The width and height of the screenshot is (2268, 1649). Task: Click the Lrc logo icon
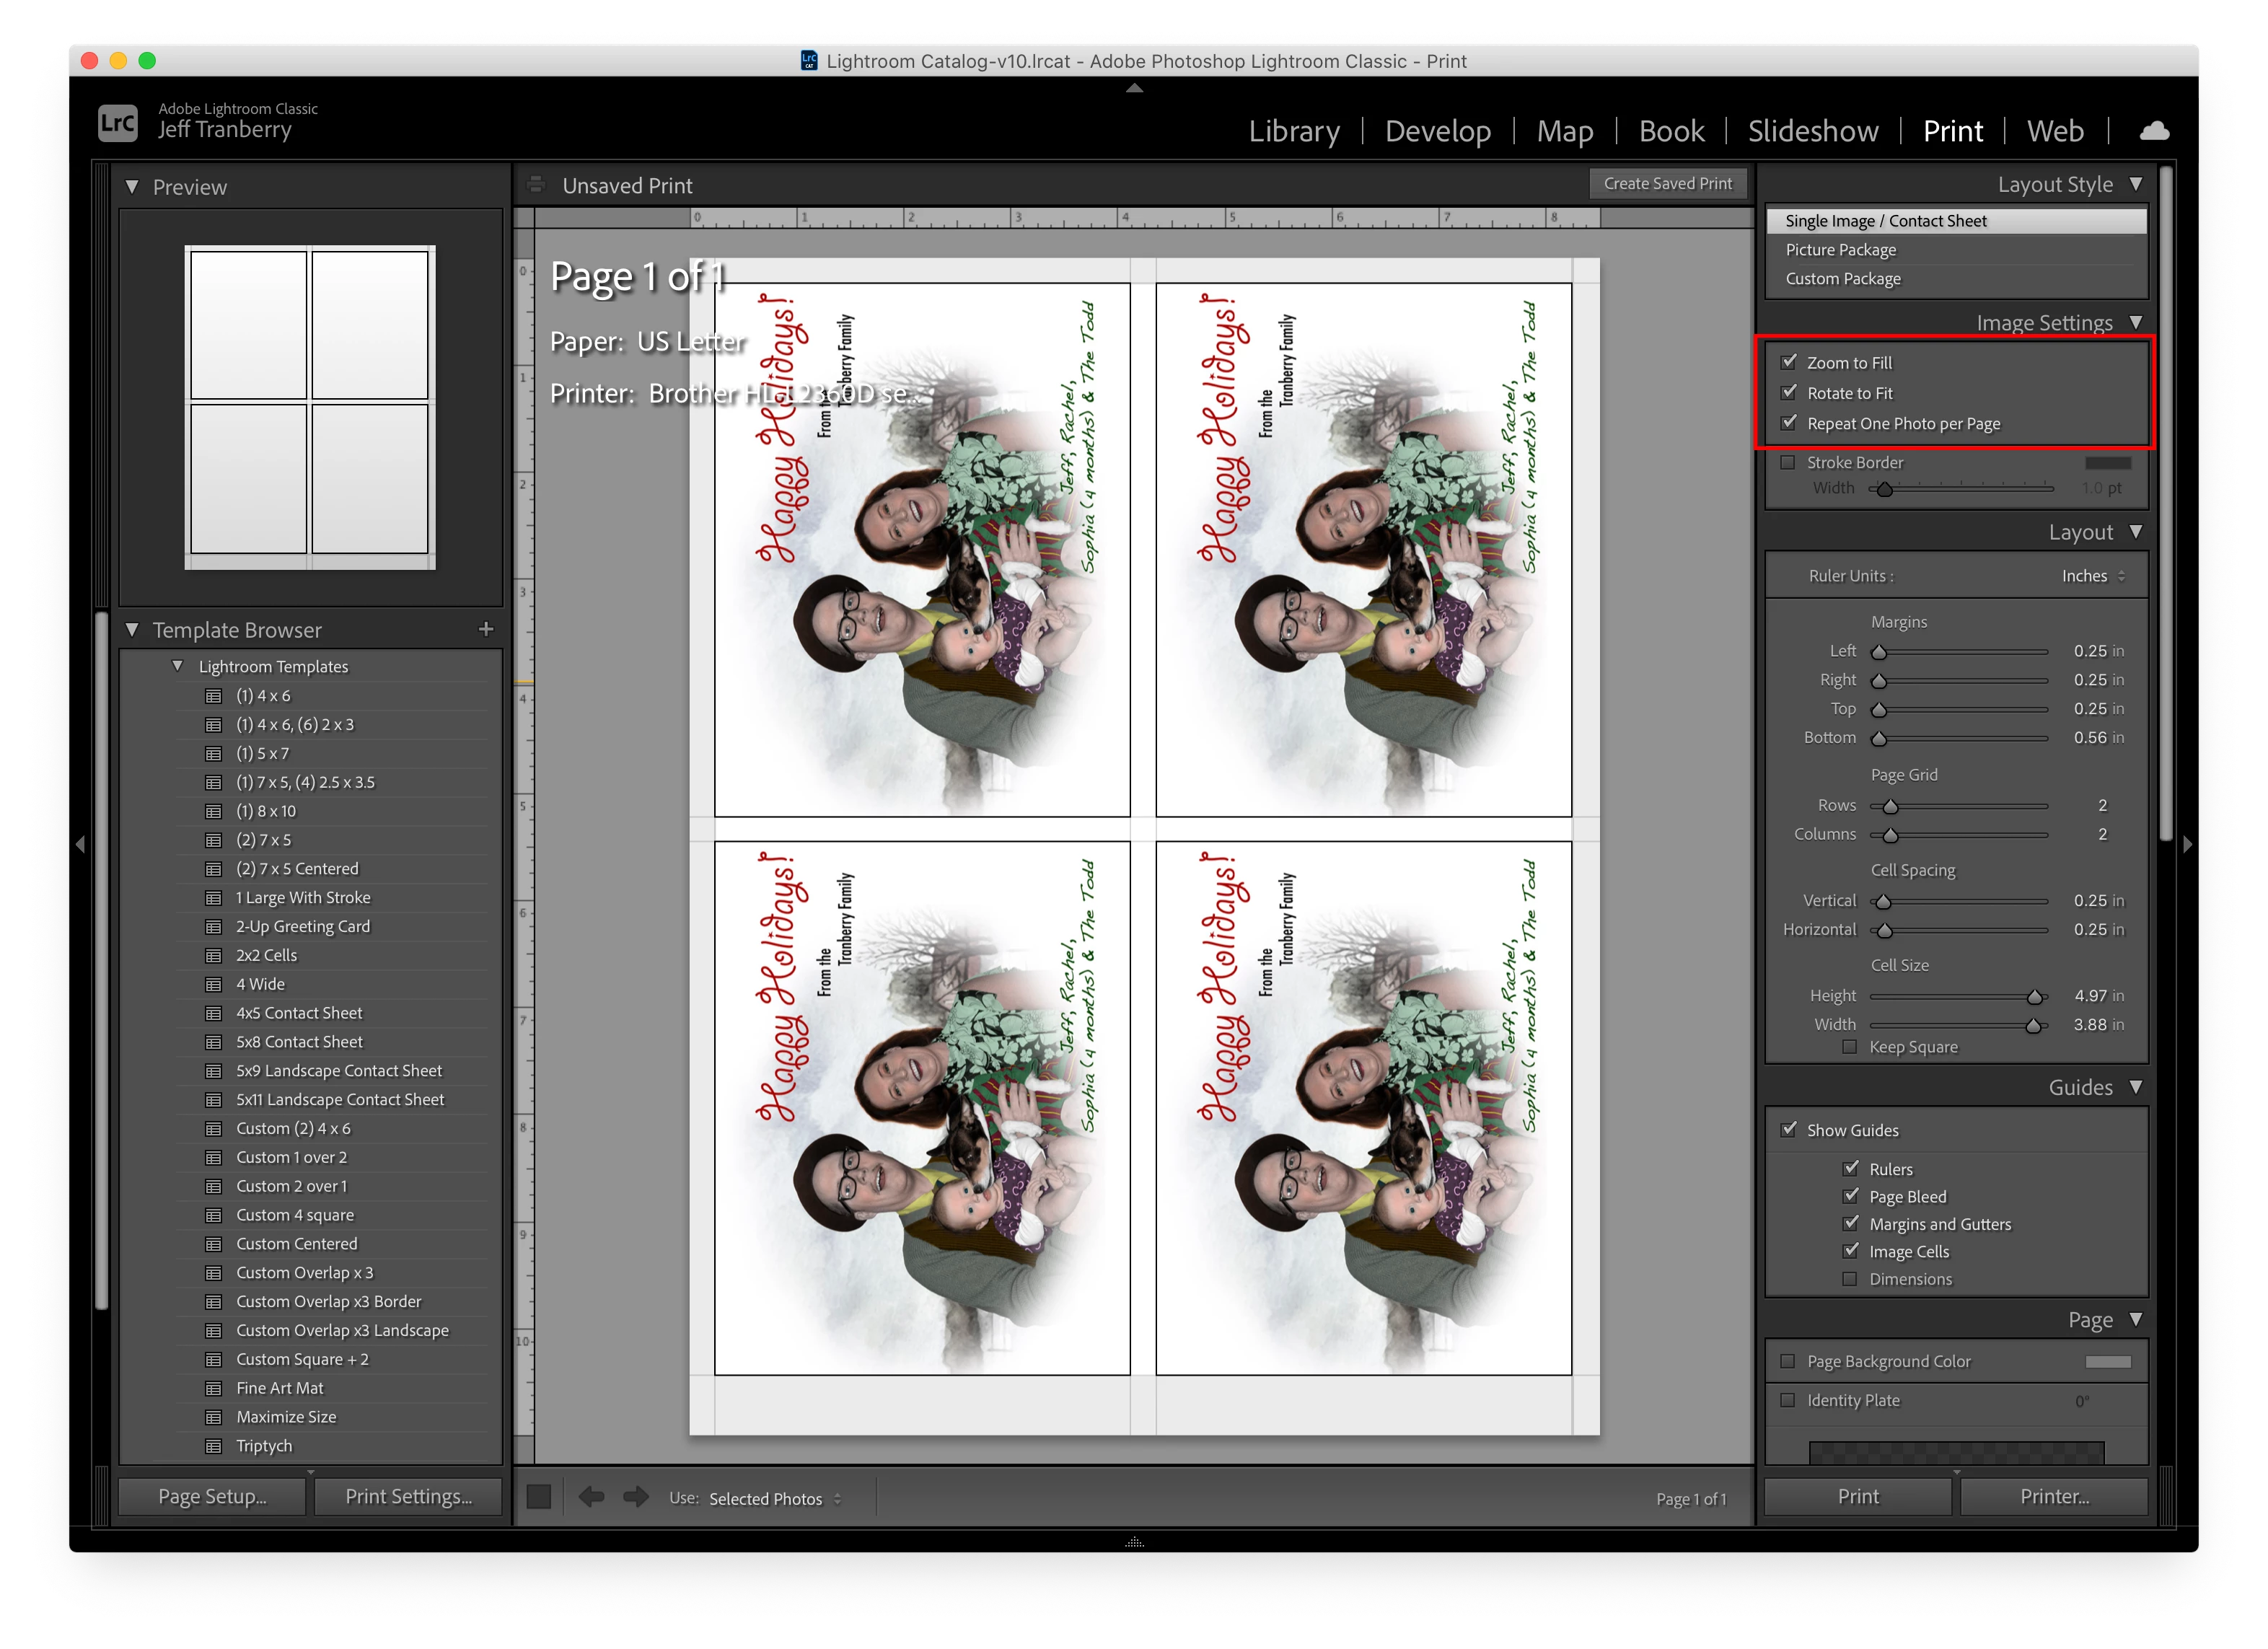pos(118,123)
